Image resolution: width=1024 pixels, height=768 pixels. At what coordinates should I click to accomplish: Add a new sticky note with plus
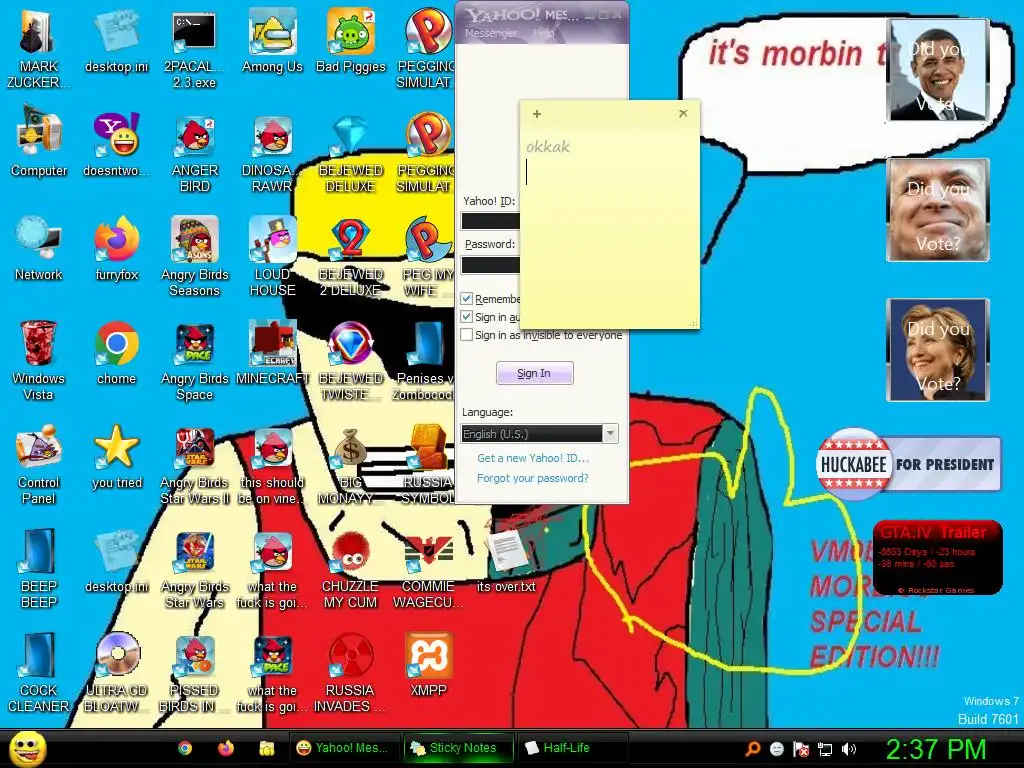coord(537,114)
